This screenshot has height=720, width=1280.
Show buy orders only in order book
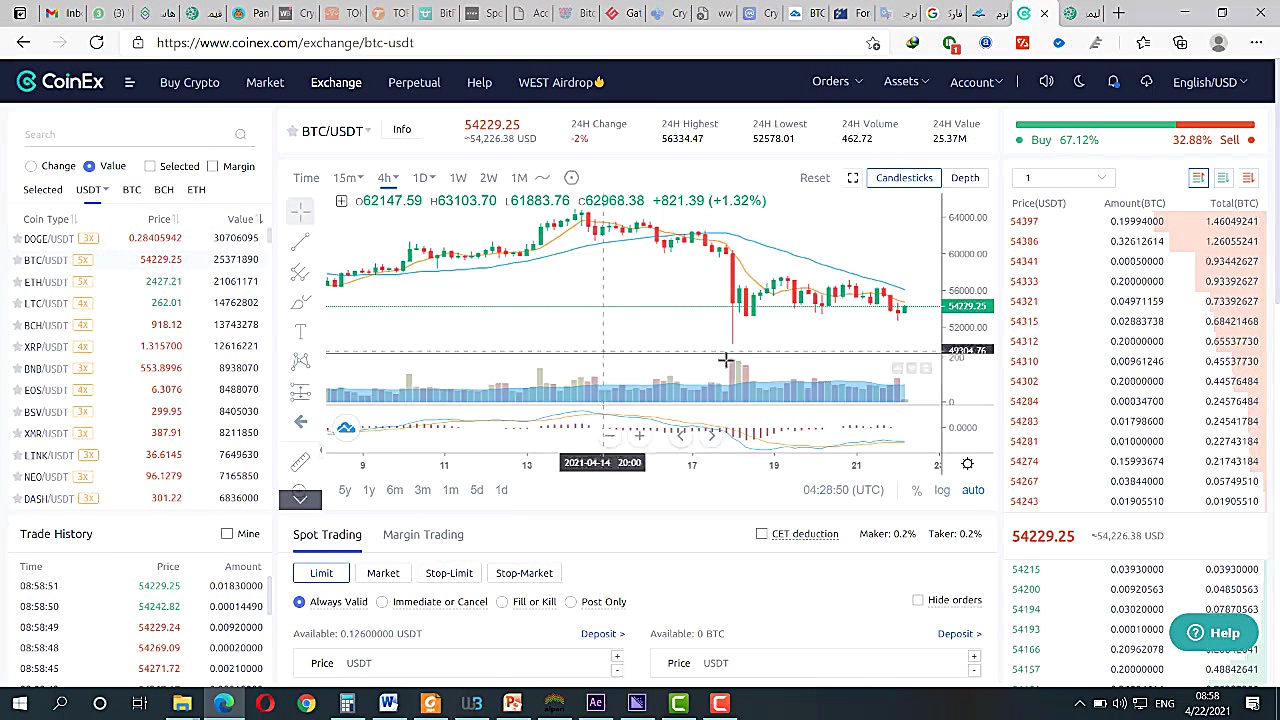(x=1223, y=178)
